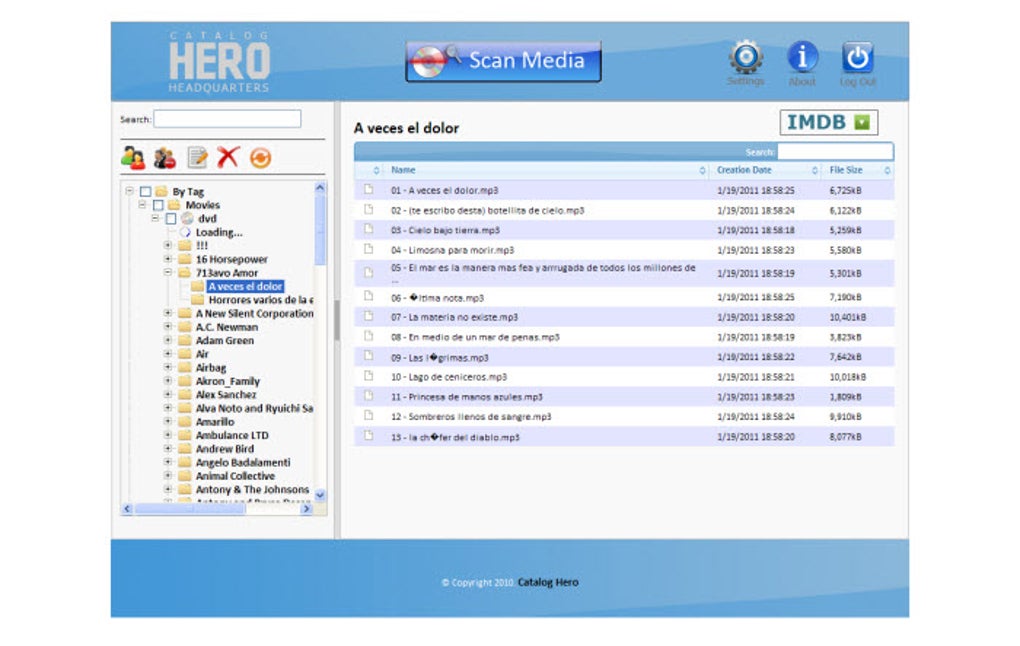This screenshot has height=646, width=1020.
Task: Enable the Movies checkbox
Action: [x=158, y=205]
